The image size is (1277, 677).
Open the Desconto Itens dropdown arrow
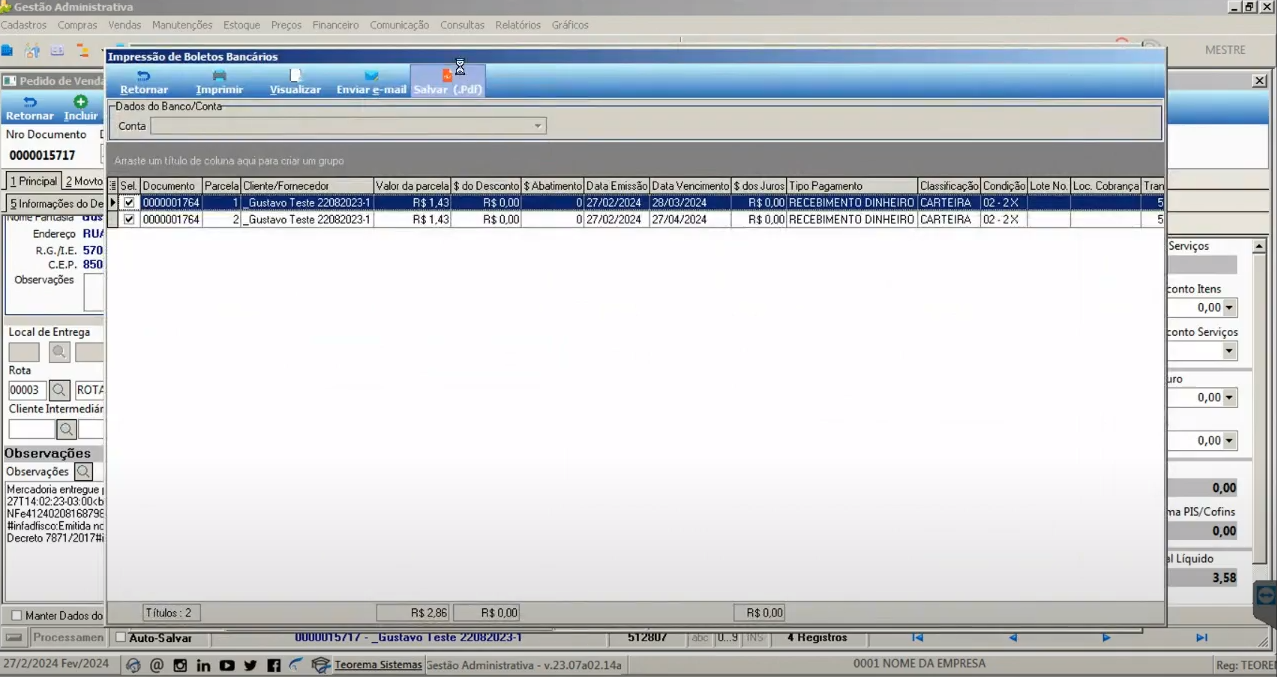pyautogui.click(x=1230, y=308)
